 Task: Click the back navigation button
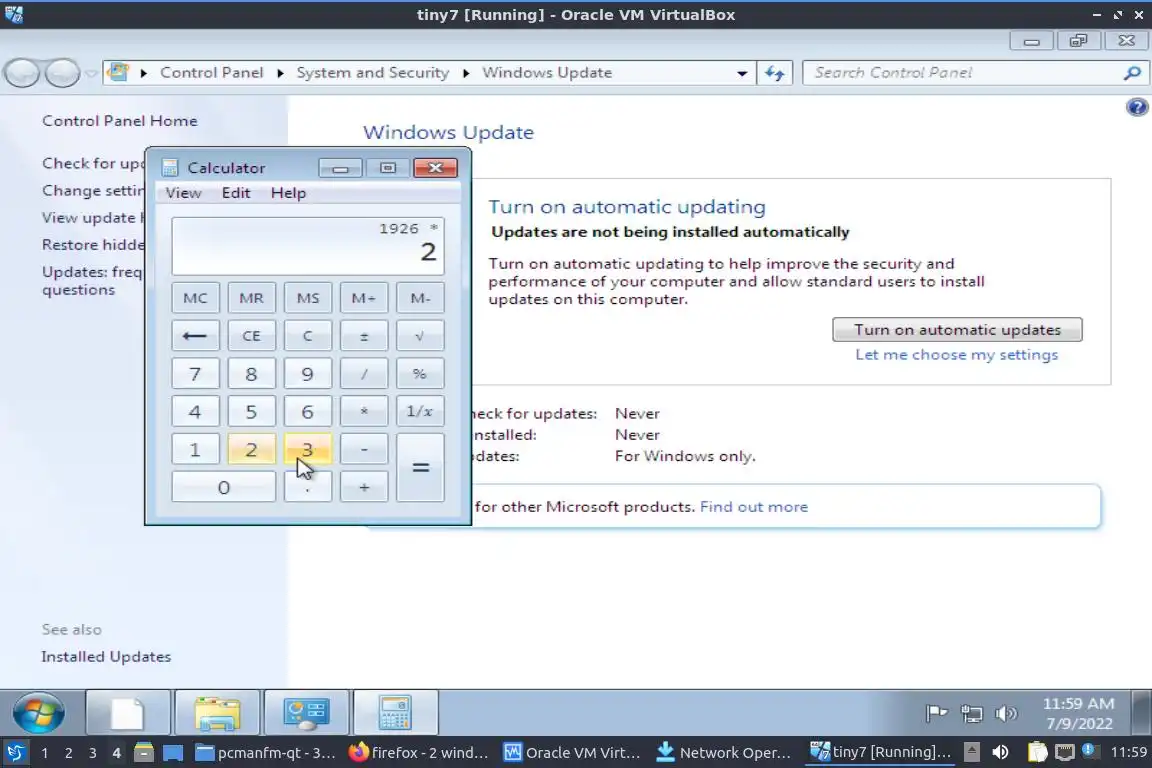[21, 73]
